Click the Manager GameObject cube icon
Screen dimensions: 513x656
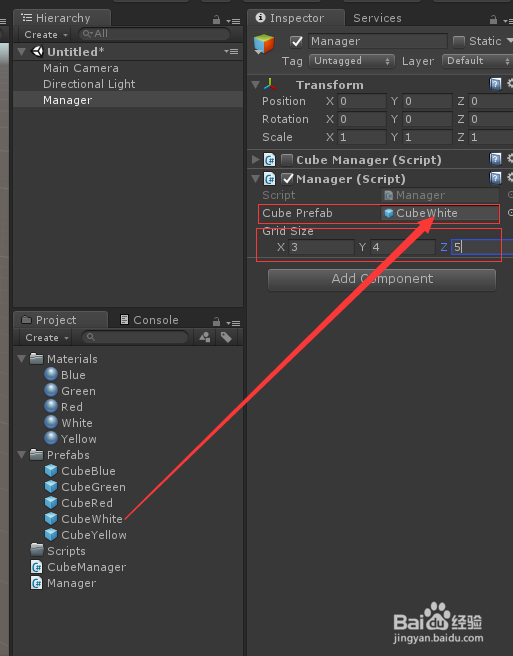[x=264, y=44]
